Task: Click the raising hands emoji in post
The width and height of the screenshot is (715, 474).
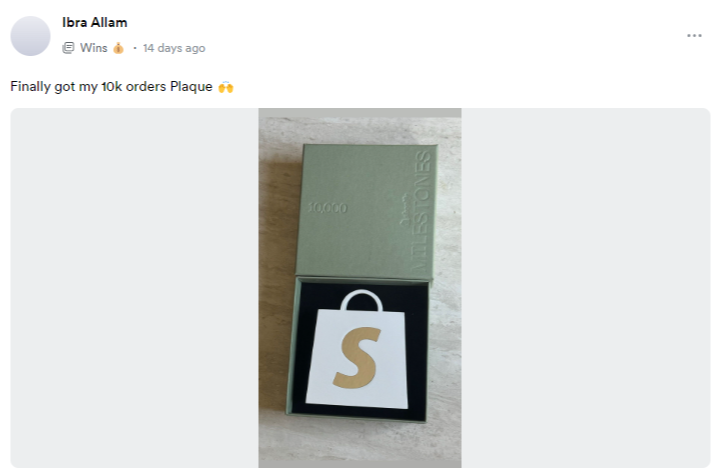Action: (226, 87)
